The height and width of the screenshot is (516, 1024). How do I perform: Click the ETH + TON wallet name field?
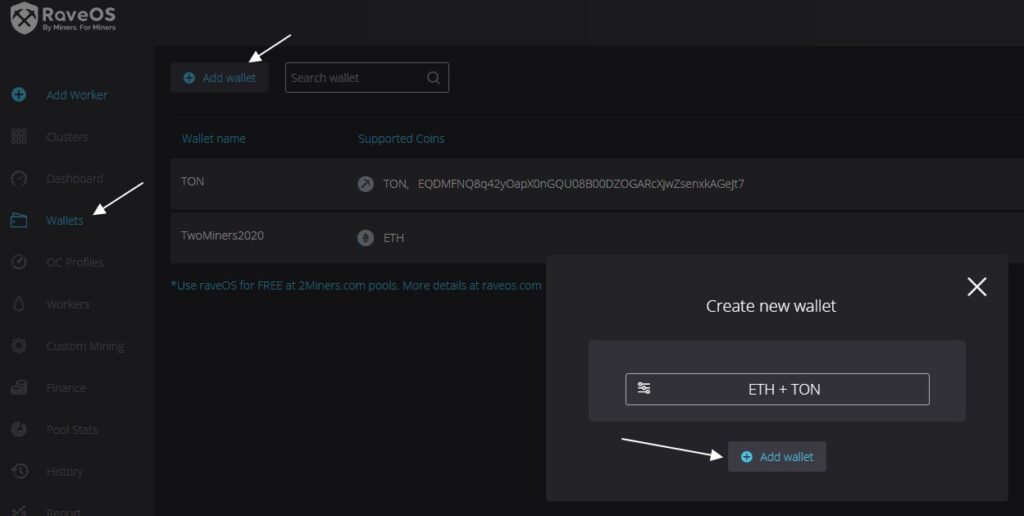coord(777,389)
